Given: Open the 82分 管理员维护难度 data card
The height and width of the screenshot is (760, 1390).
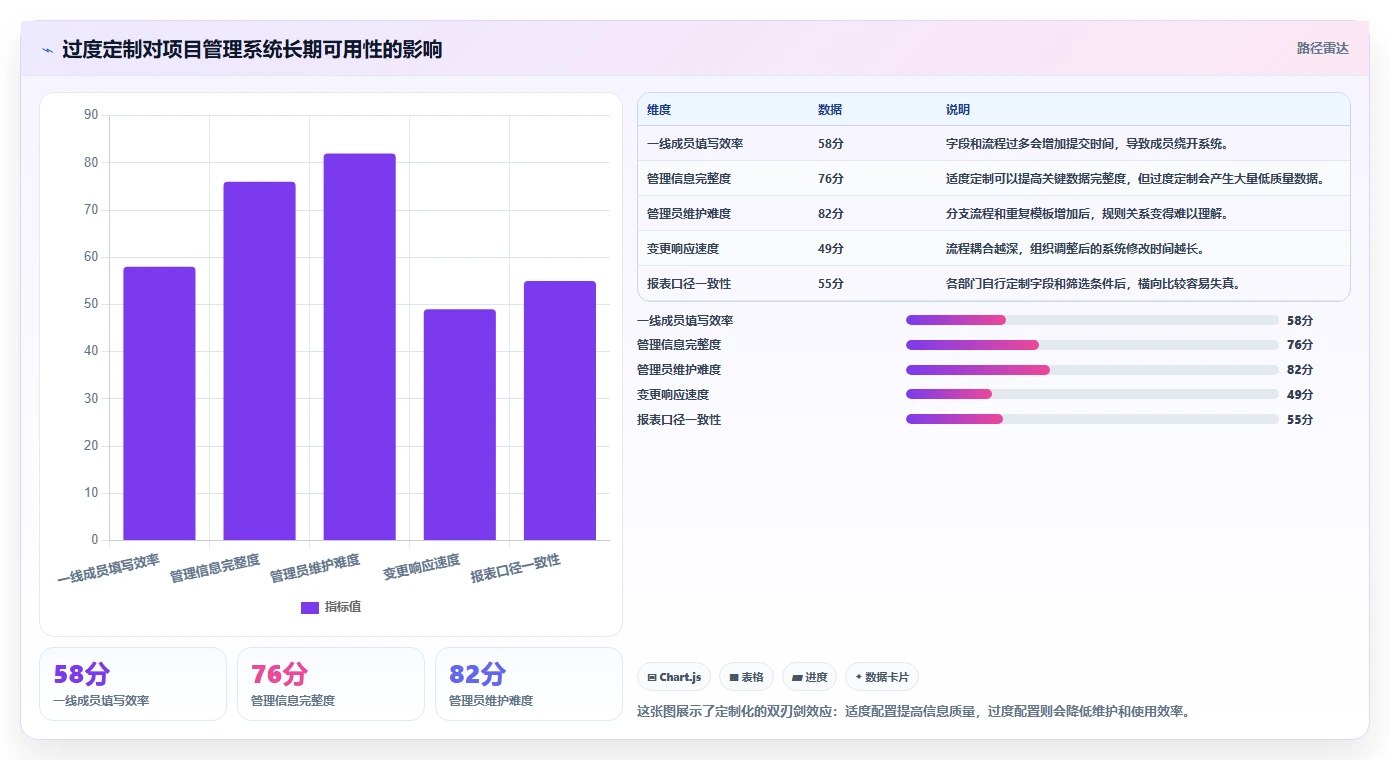Looking at the screenshot, I should [529, 684].
